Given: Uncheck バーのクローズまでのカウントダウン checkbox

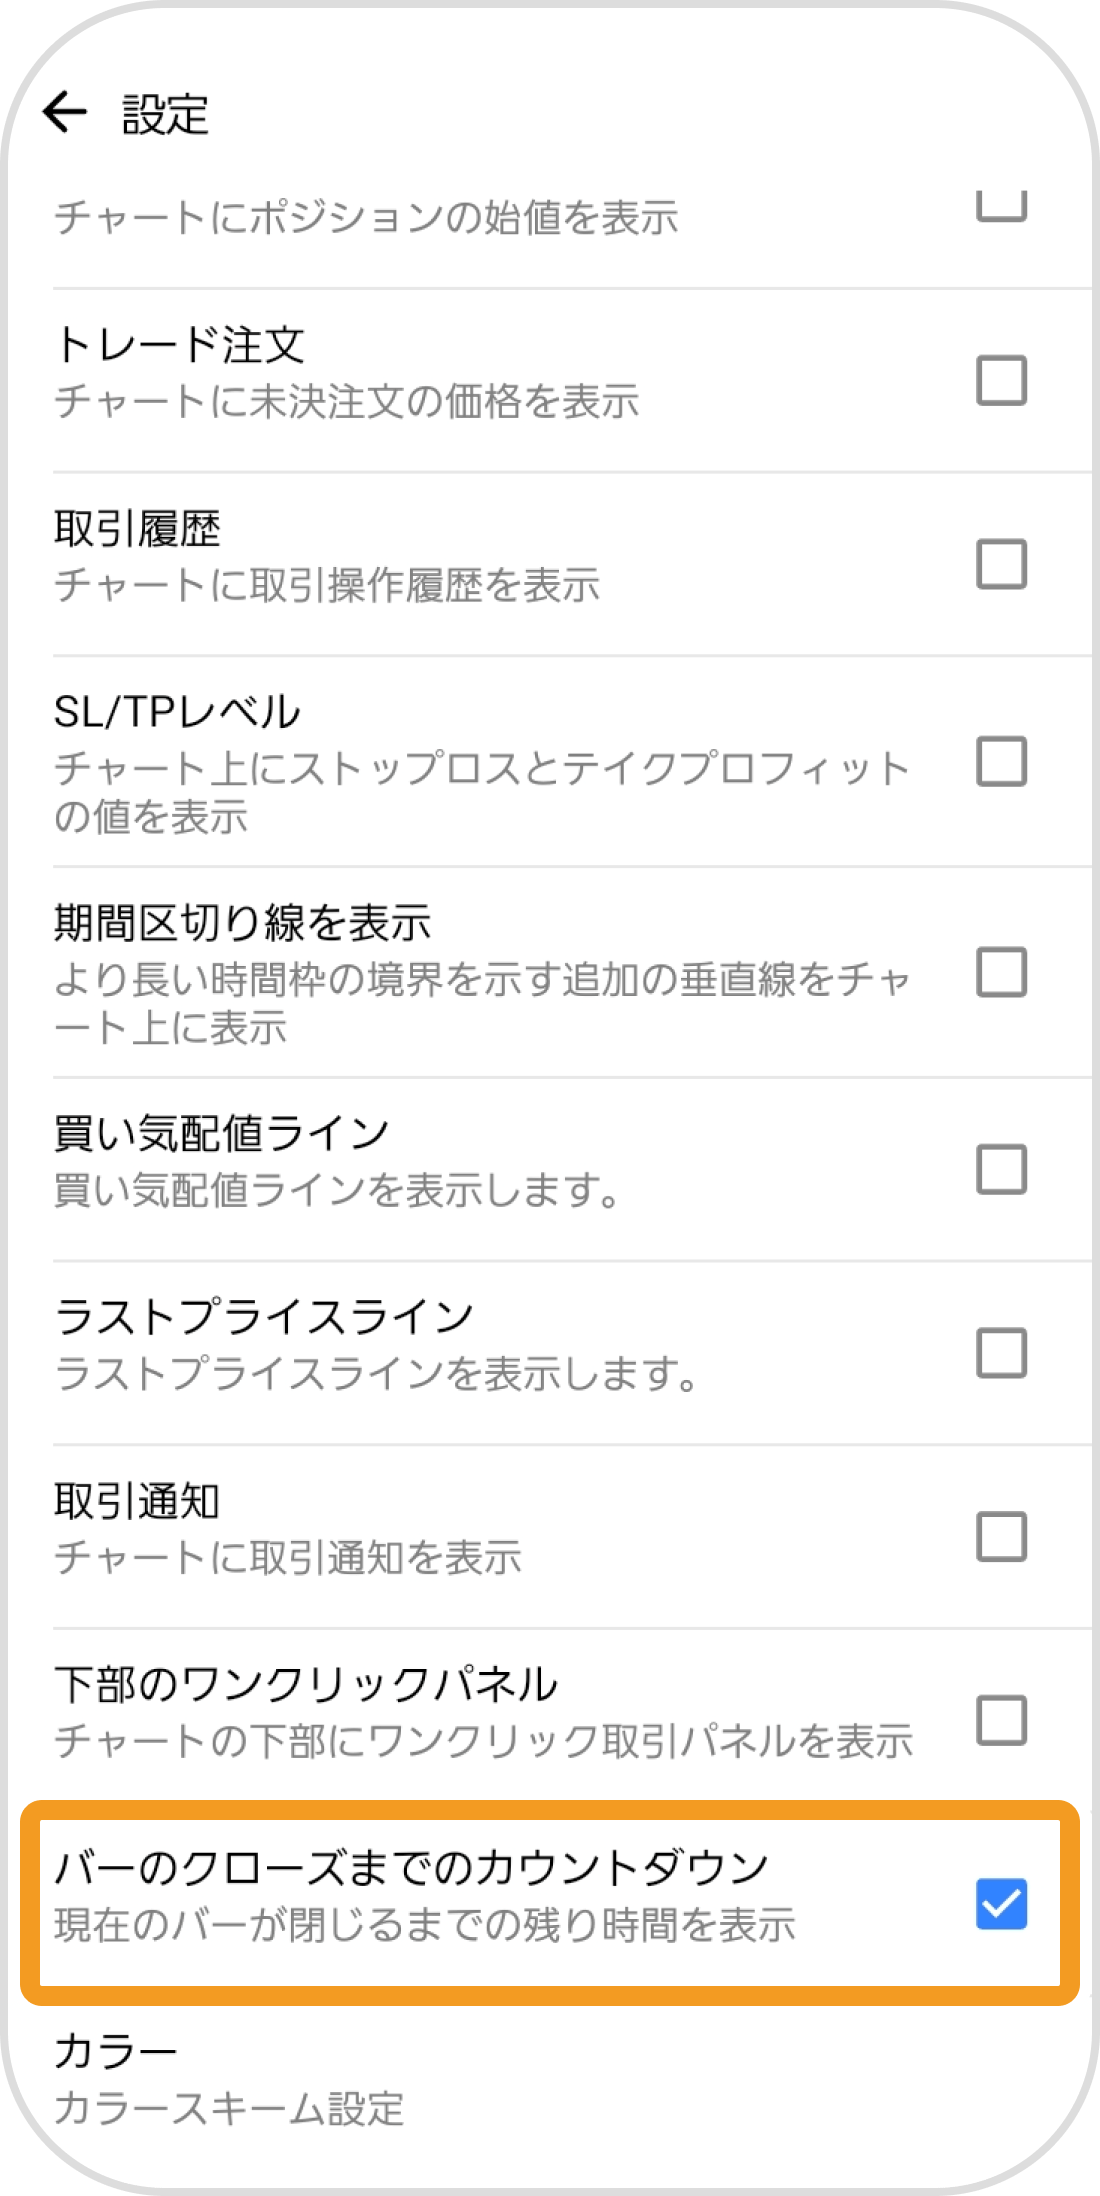Looking at the screenshot, I should [x=1001, y=1903].
